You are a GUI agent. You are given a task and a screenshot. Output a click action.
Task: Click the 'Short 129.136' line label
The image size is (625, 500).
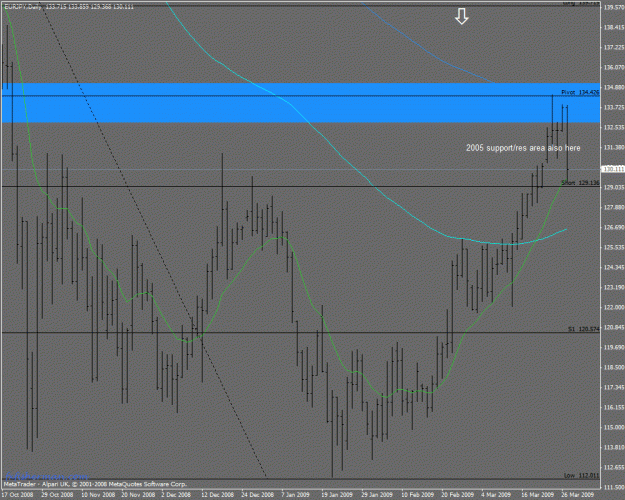(x=580, y=183)
